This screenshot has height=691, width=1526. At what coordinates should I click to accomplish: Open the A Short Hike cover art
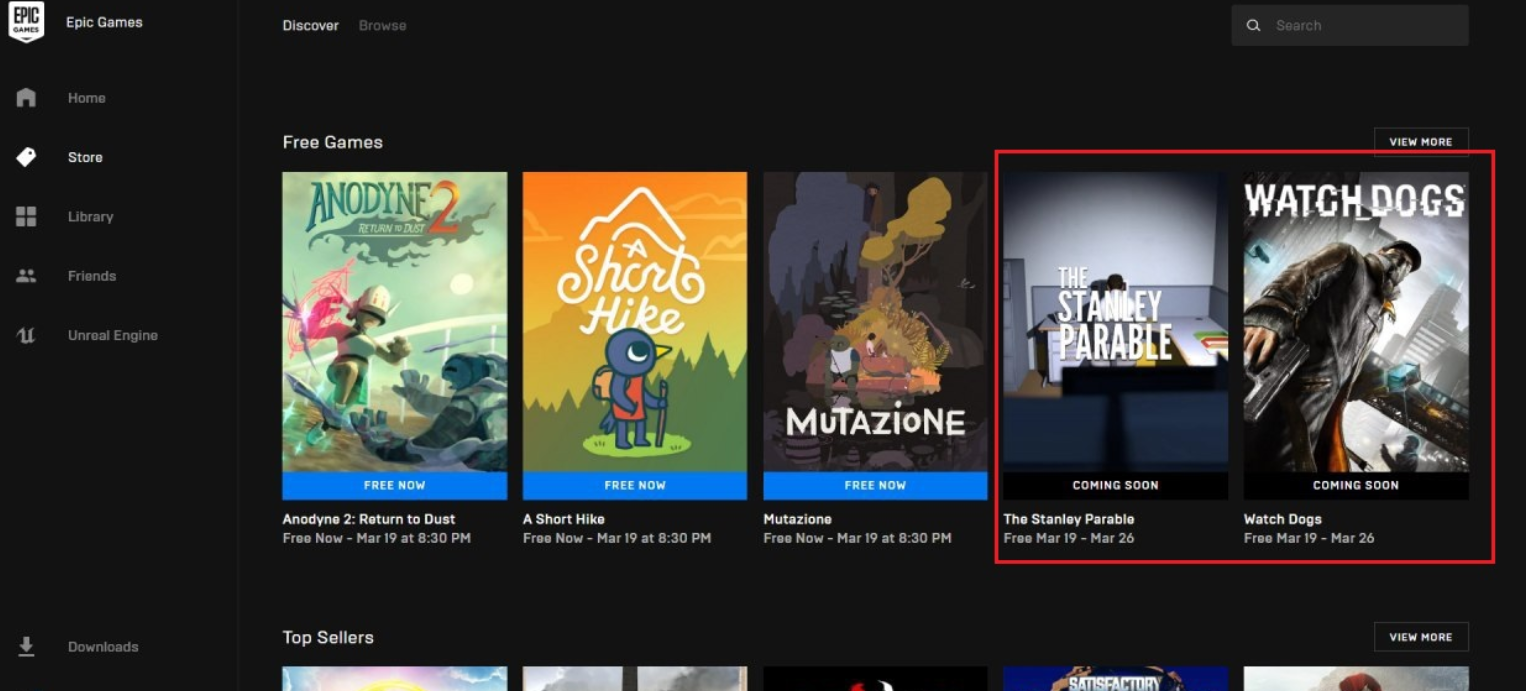click(634, 321)
